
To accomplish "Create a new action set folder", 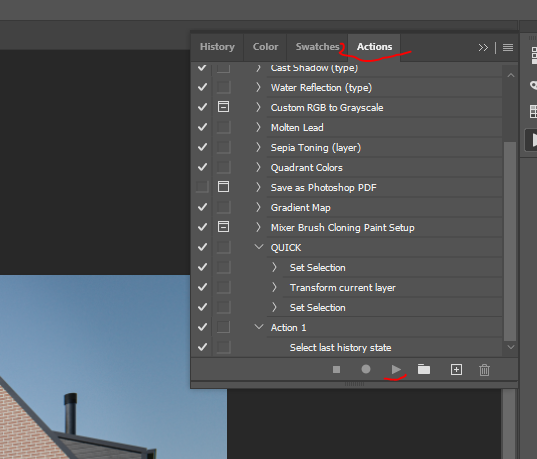I will pos(424,369).
